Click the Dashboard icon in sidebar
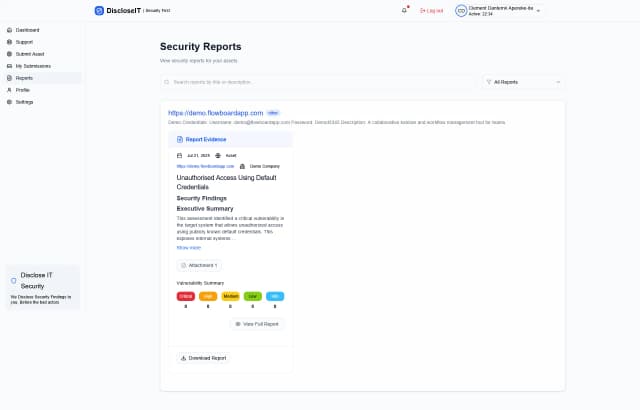Screen dimensions: 640x410 tap(10, 30)
